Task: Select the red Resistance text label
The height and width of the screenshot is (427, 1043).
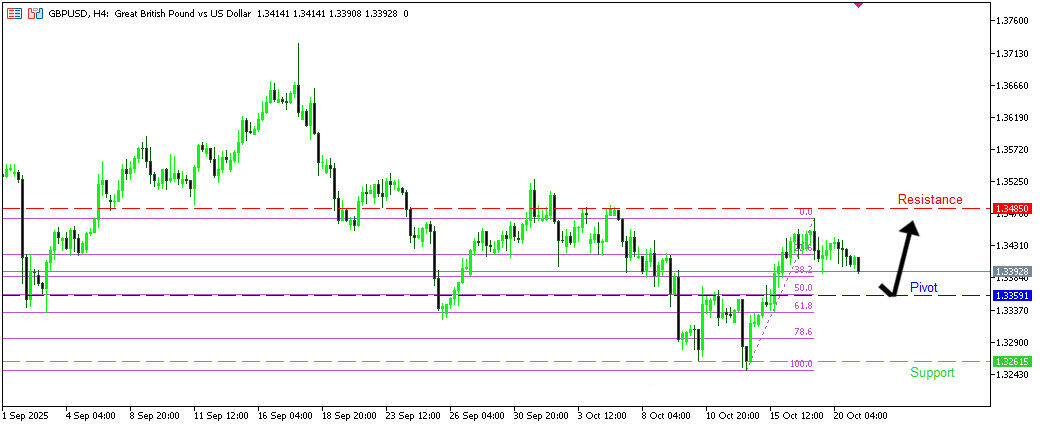Action: tap(930, 200)
